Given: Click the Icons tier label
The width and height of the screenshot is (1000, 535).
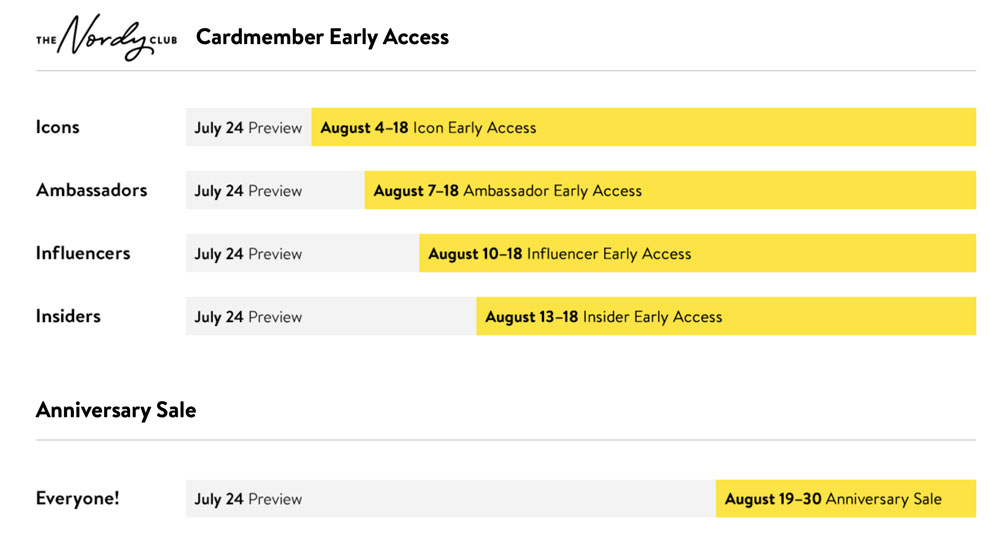Looking at the screenshot, I should 57,127.
